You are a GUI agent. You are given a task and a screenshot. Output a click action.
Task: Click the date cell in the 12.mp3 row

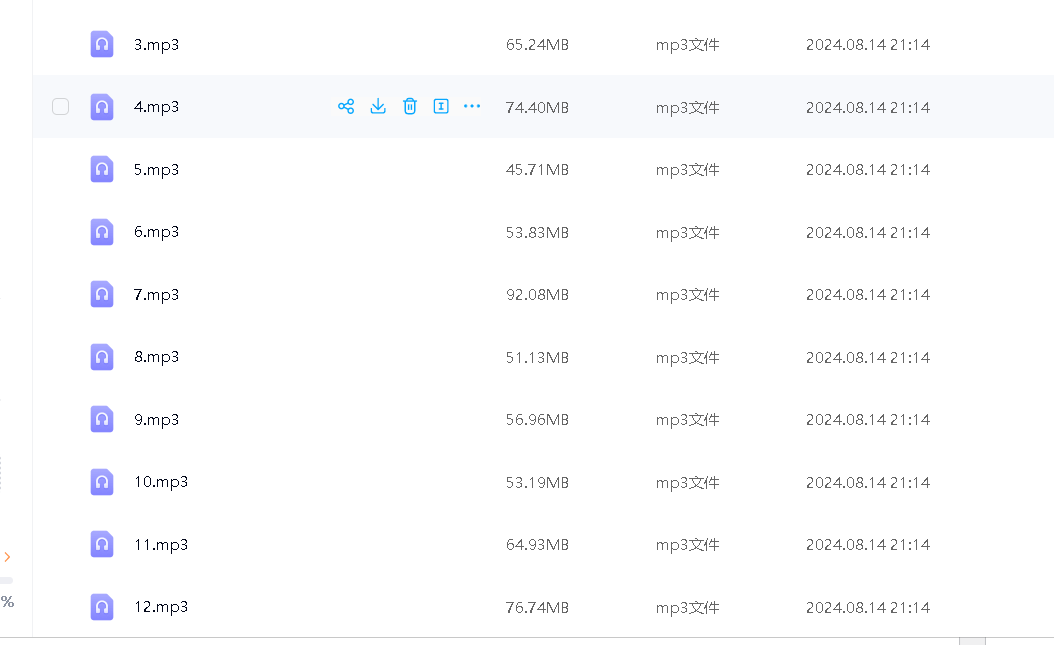(x=867, y=608)
